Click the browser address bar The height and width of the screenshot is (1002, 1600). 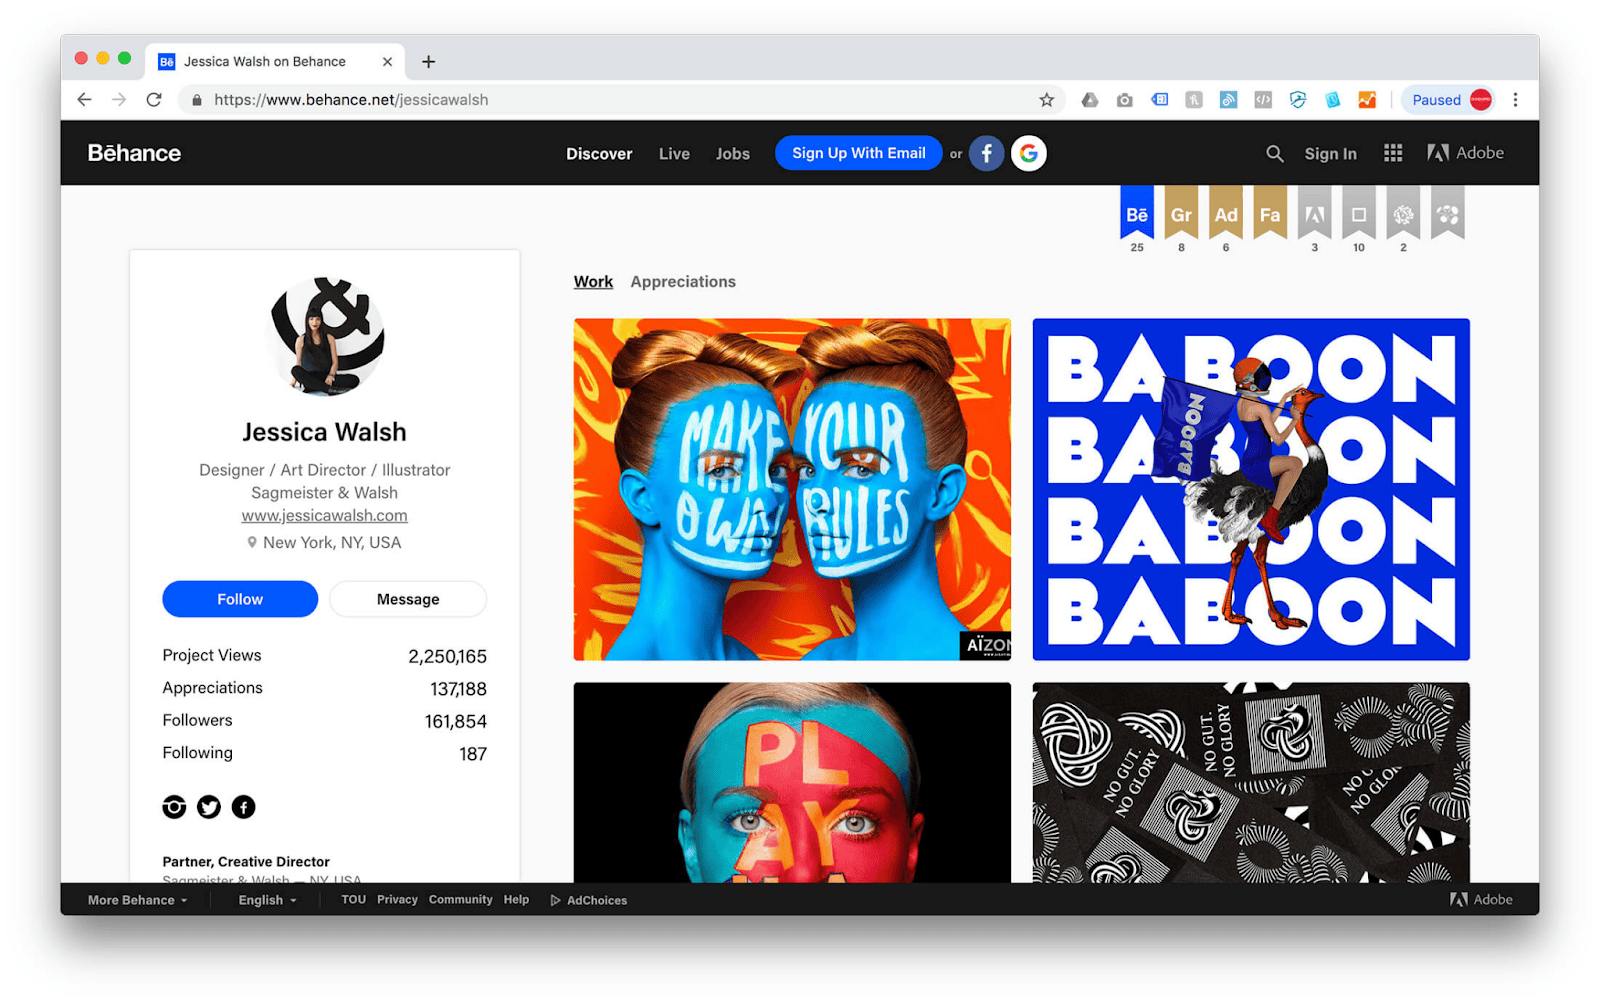(620, 100)
